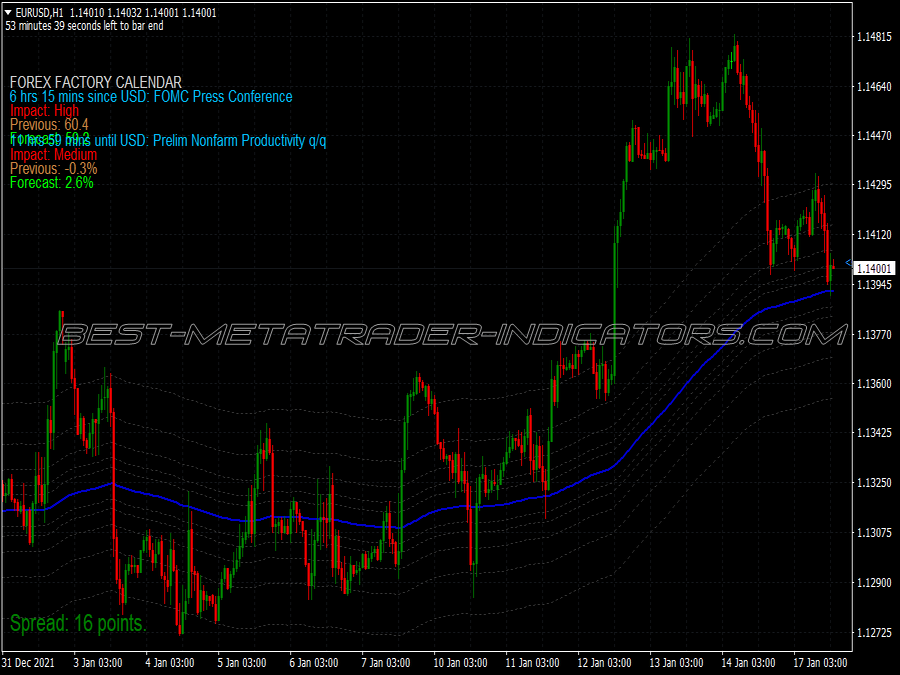Click the '6 Jan 03:00' time axis label
Viewport: 900px width, 675px height.
point(314,662)
